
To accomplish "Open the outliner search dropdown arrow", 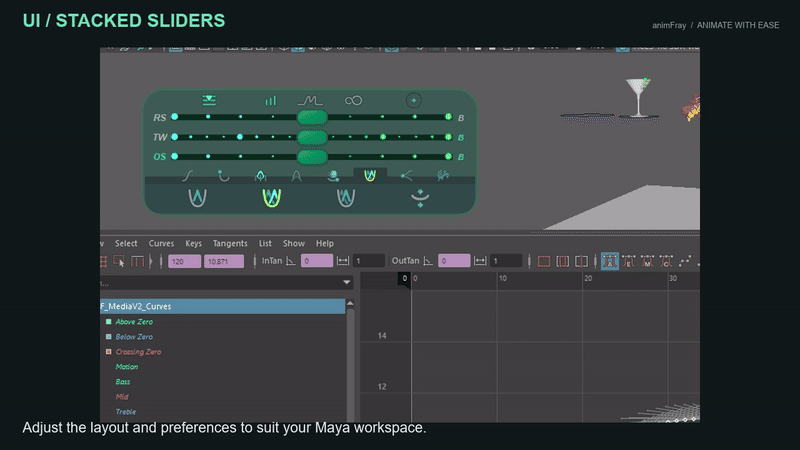I will 347,282.
